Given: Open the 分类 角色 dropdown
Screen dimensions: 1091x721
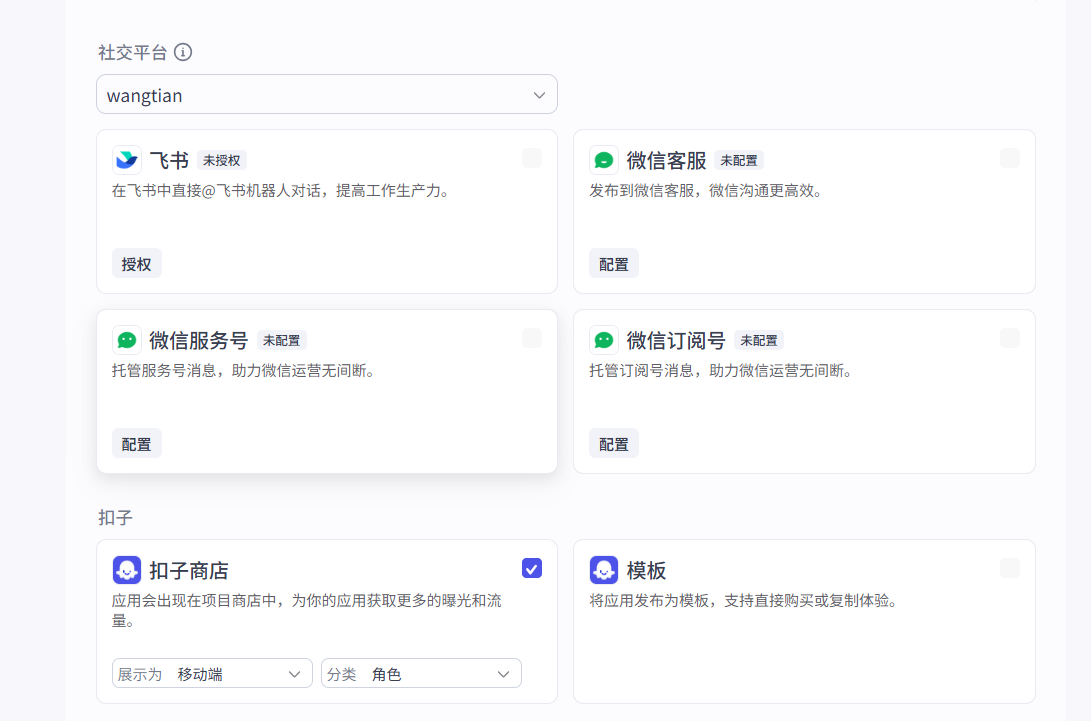Looking at the screenshot, I should 422,674.
